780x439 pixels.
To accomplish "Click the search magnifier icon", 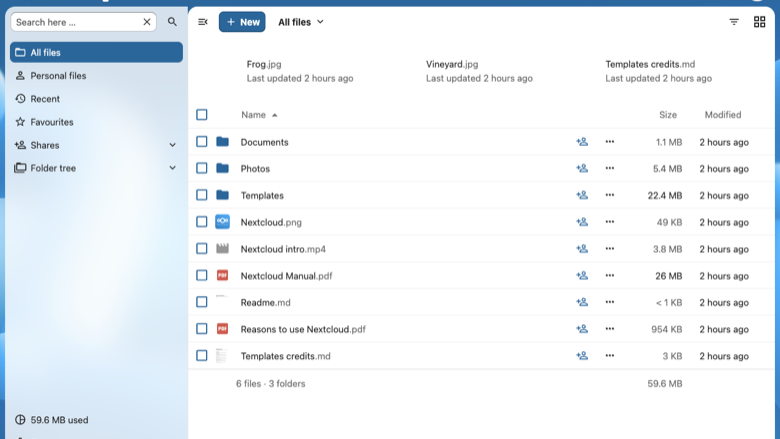I will (x=172, y=22).
